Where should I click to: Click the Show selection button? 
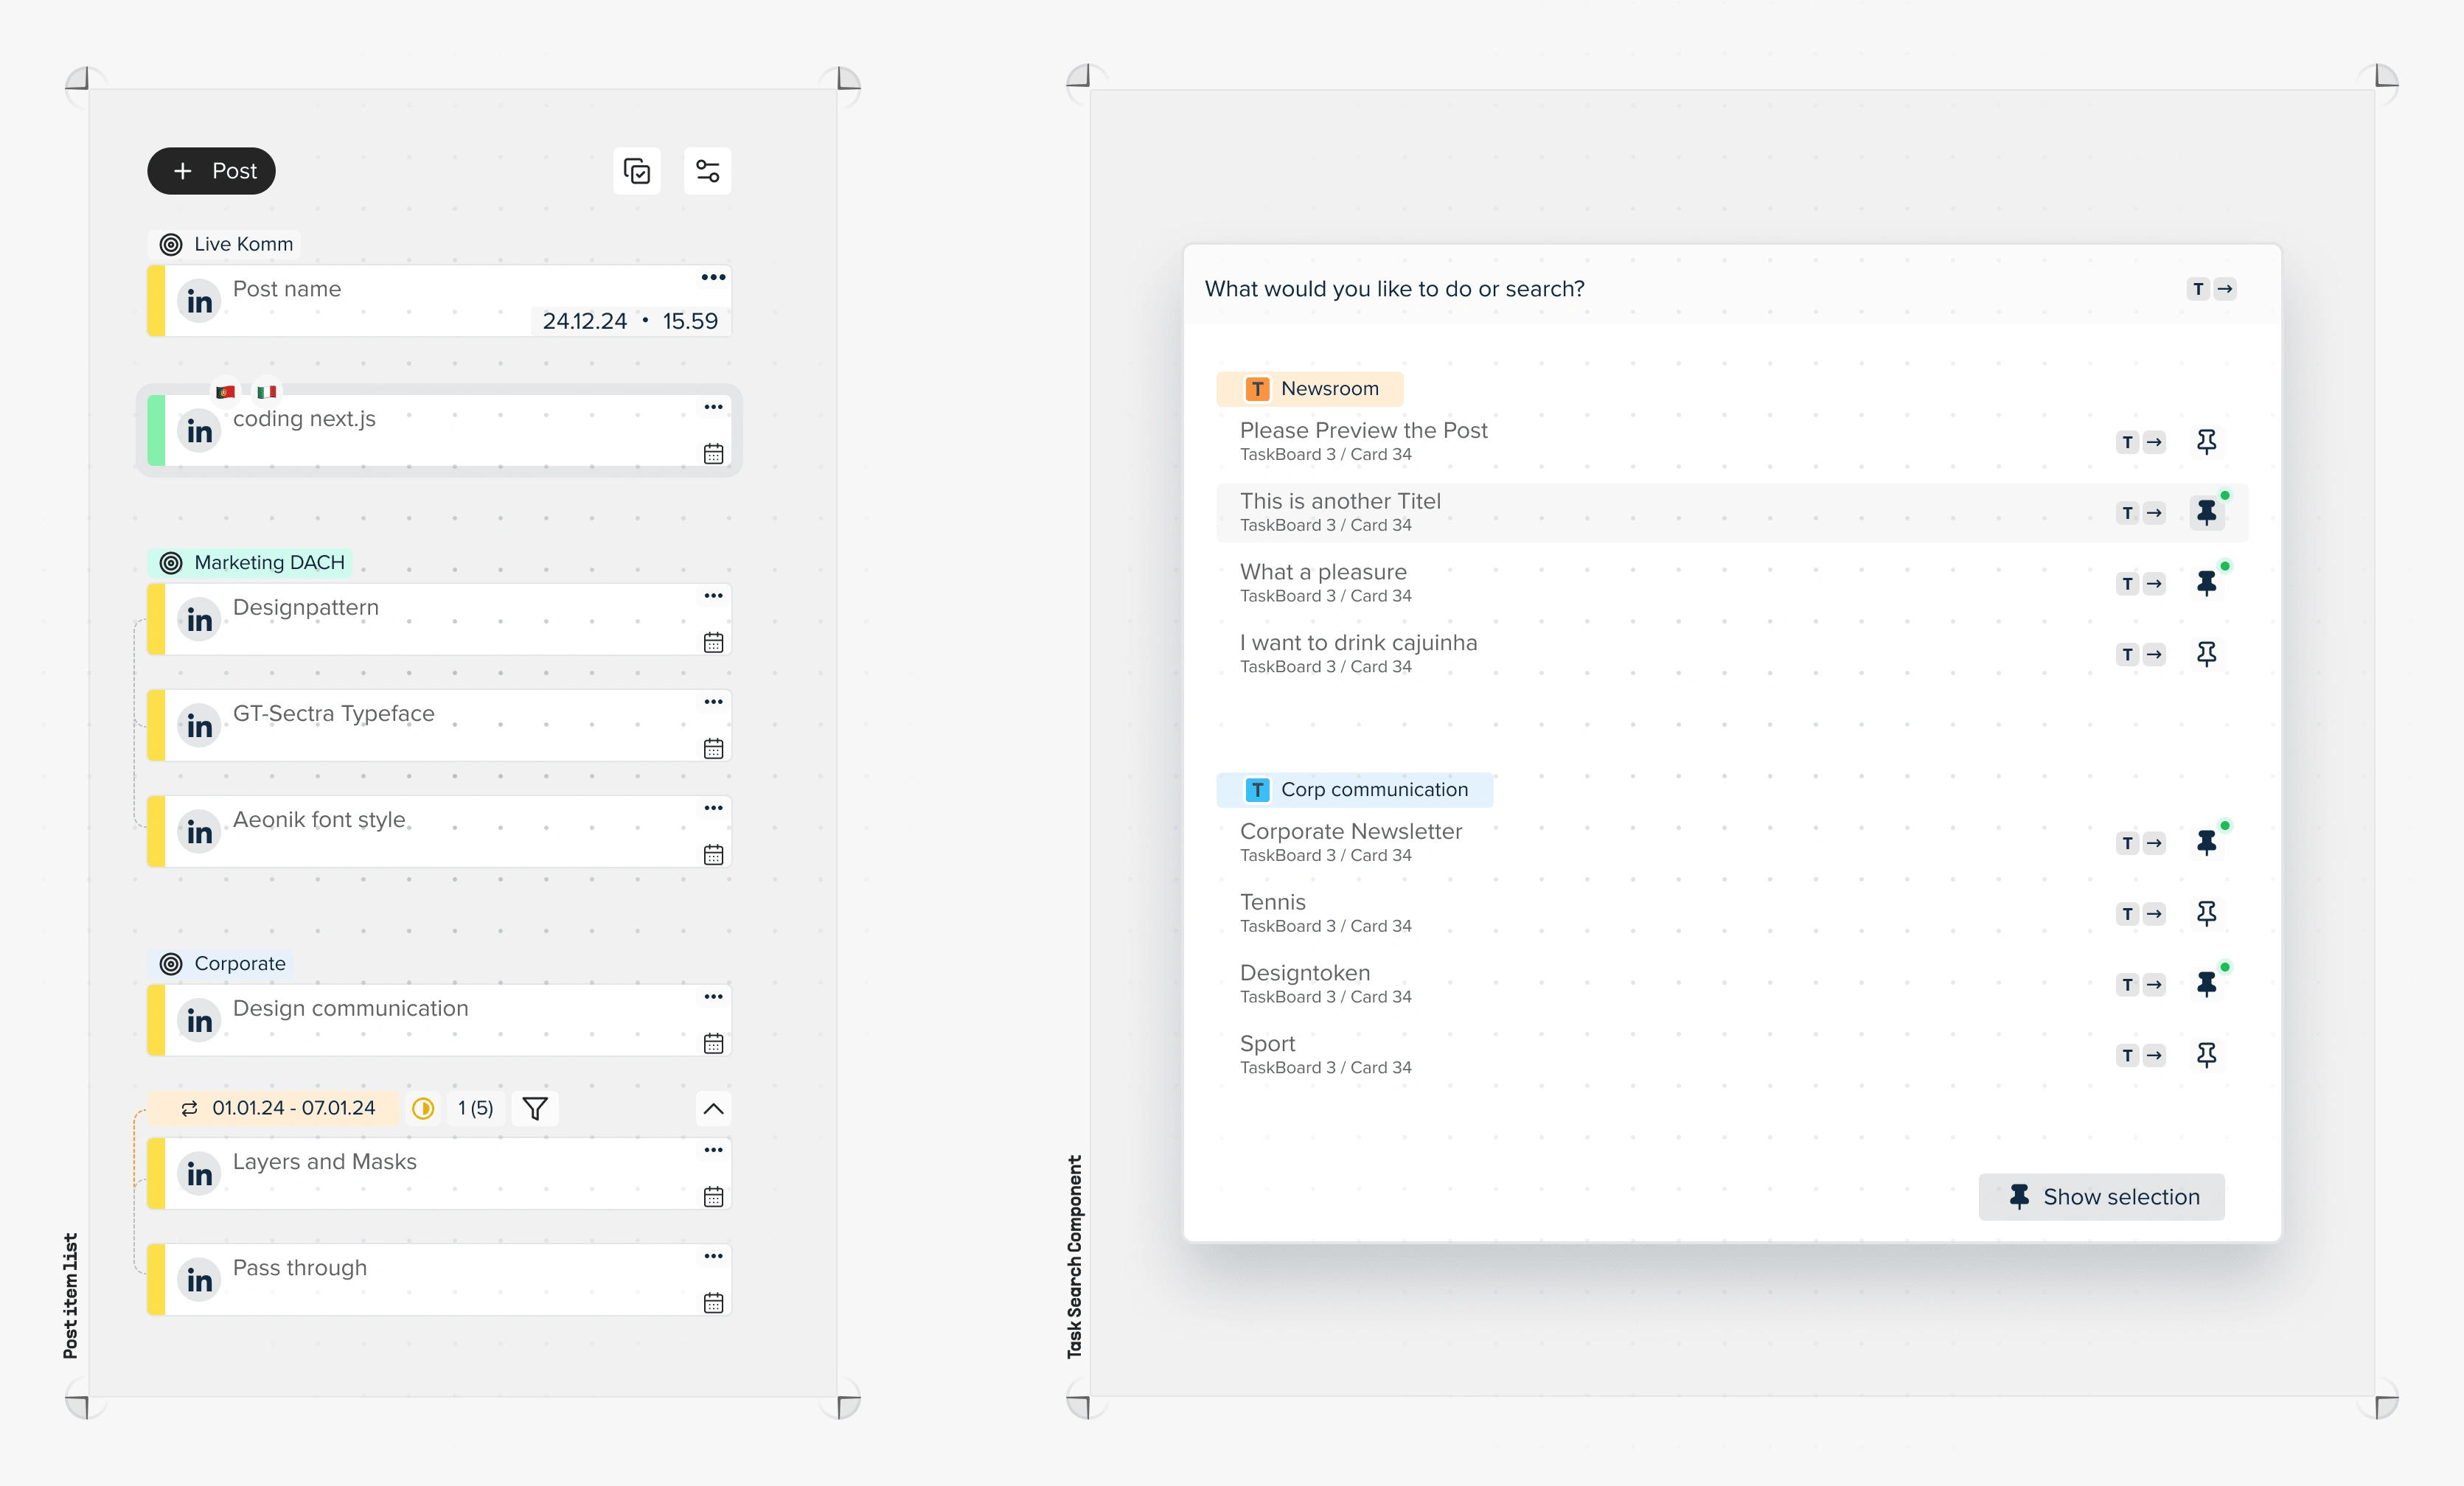coord(2101,1196)
